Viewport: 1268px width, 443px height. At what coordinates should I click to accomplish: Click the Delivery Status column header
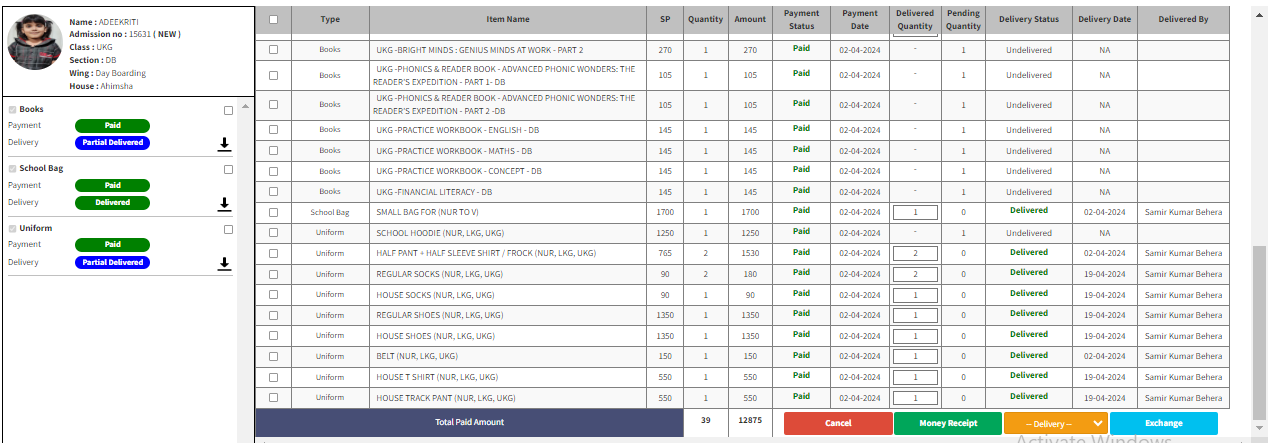coord(1028,19)
